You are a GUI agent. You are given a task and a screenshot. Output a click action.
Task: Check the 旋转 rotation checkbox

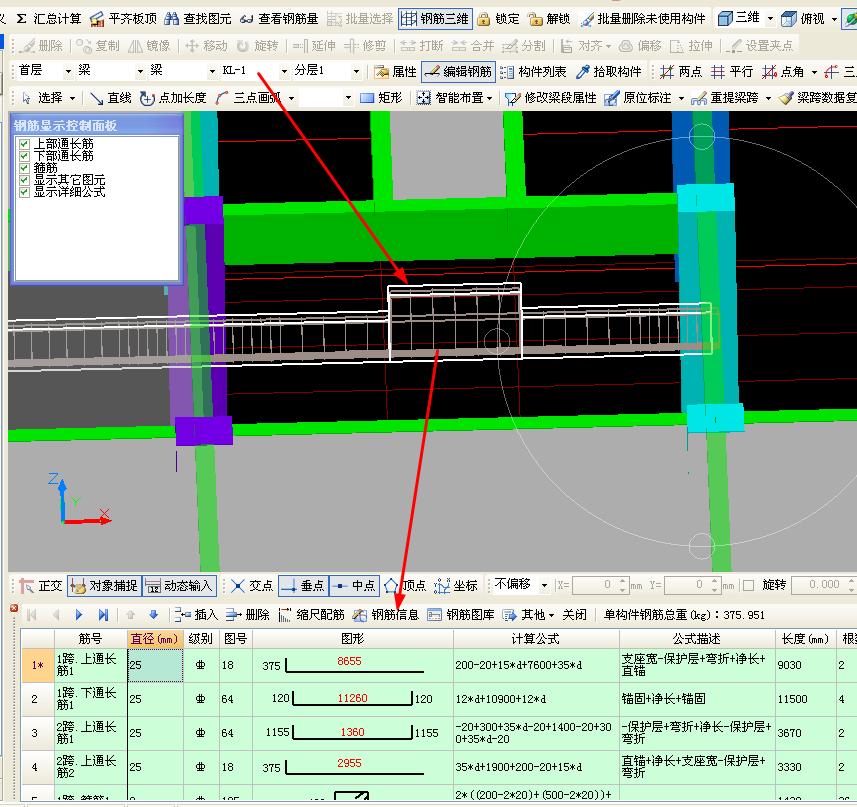click(749, 586)
